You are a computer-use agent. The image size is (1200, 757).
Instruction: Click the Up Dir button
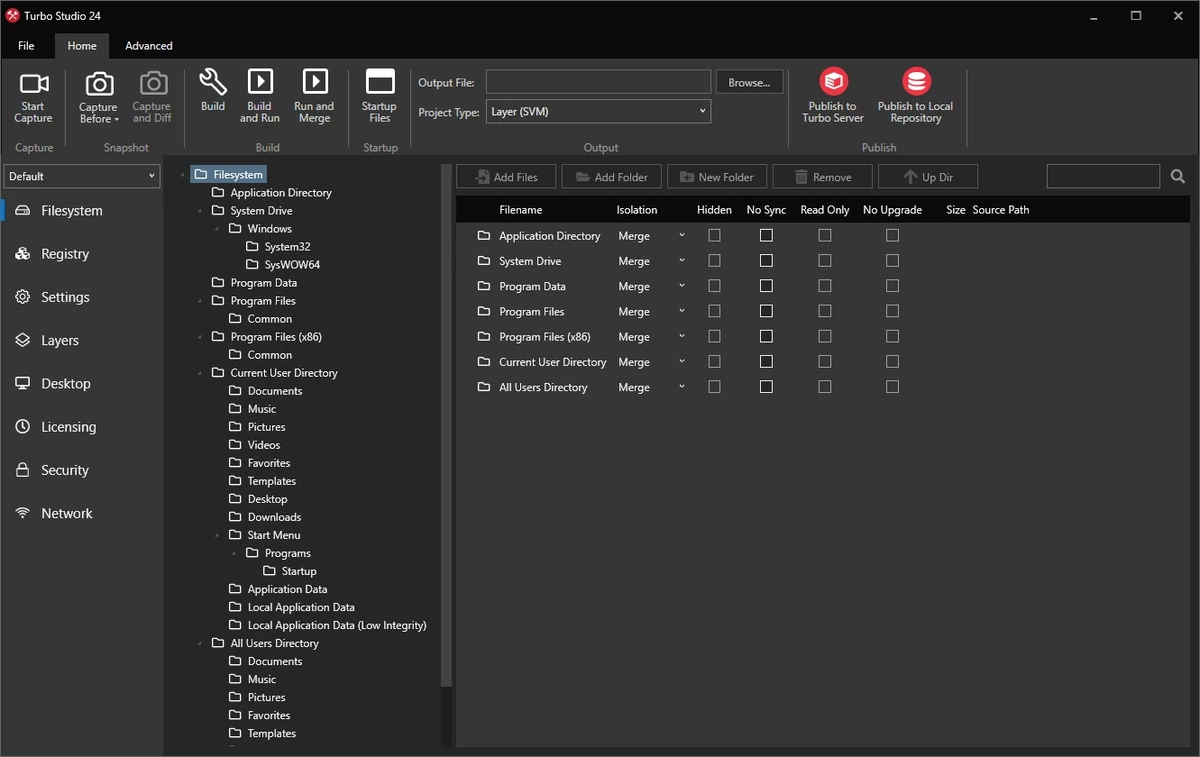[x=928, y=177]
